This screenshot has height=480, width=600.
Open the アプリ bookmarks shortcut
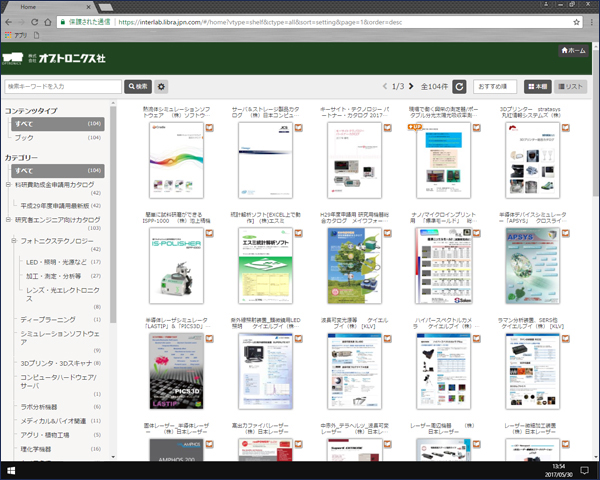(16, 35)
